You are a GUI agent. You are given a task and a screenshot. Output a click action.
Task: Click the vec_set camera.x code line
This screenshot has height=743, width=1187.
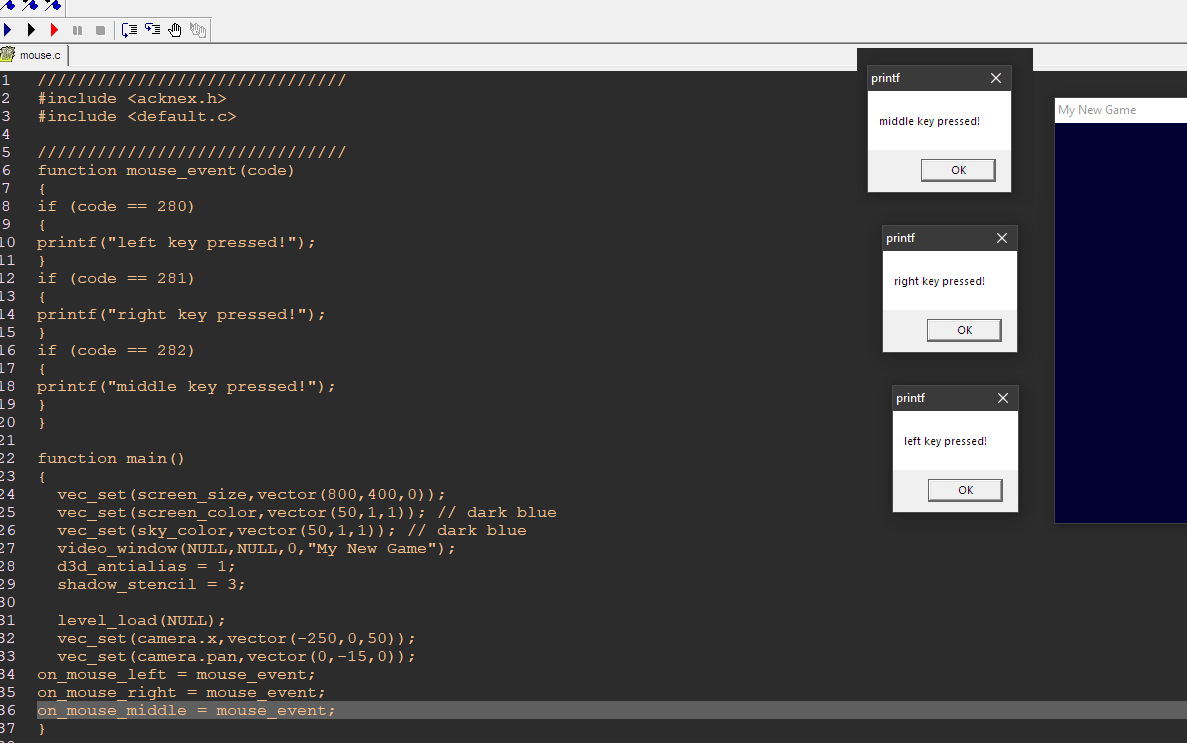click(x=236, y=638)
